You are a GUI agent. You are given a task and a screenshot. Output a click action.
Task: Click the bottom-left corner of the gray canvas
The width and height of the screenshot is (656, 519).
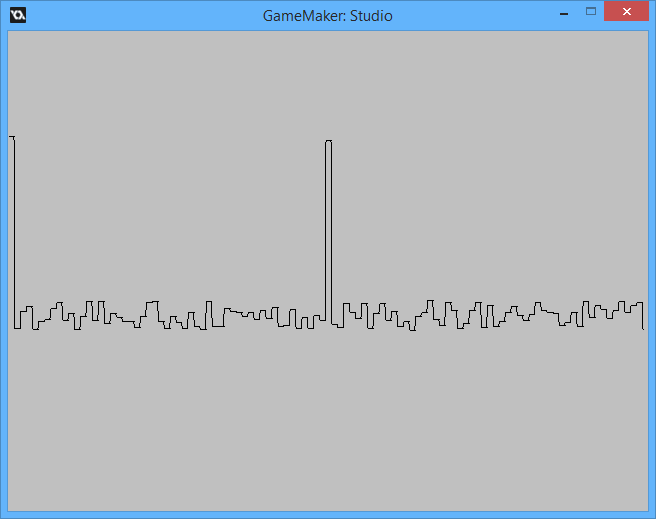[x=10, y=508]
